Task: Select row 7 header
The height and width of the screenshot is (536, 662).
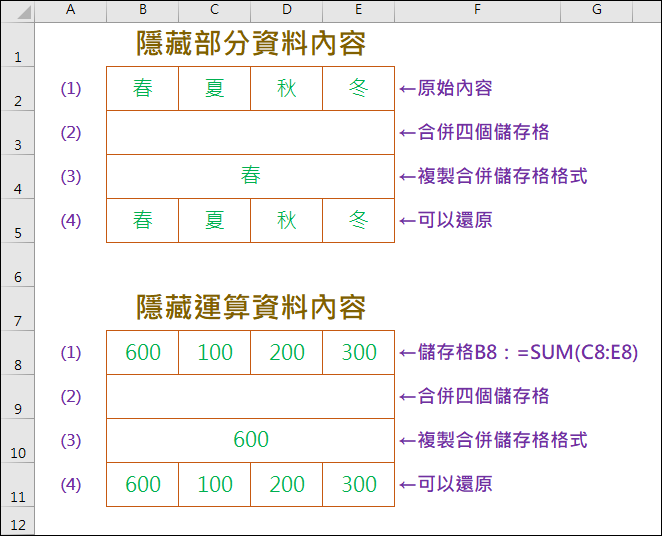Action: (x=18, y=309)
